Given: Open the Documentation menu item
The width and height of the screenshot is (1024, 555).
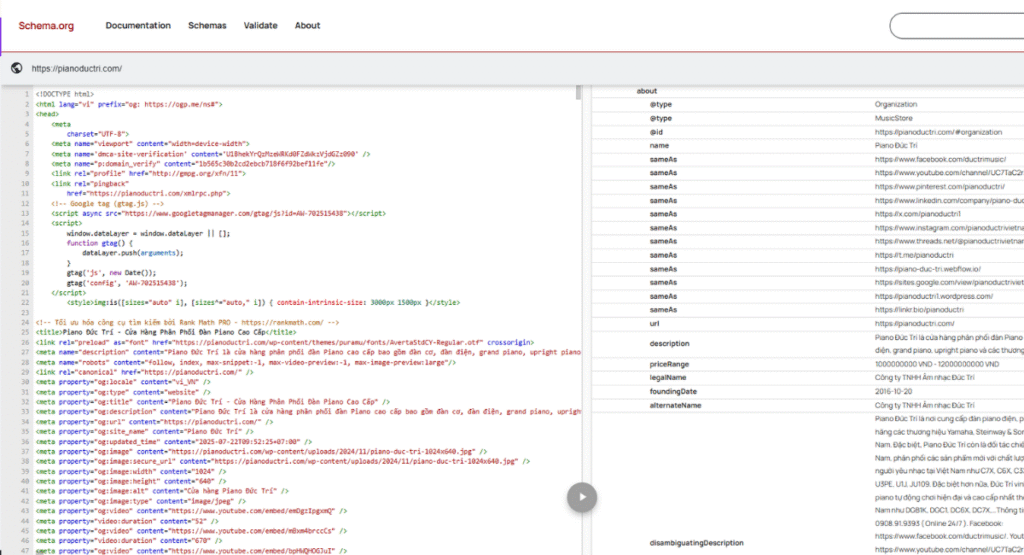Looking at the screenshot, I should point(138,25).
